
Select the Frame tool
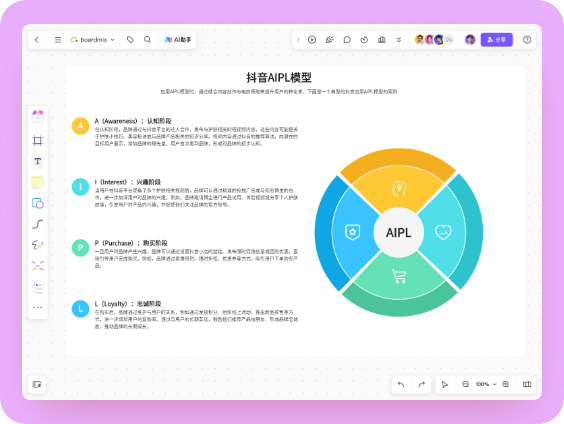click(x=38, y=140)
